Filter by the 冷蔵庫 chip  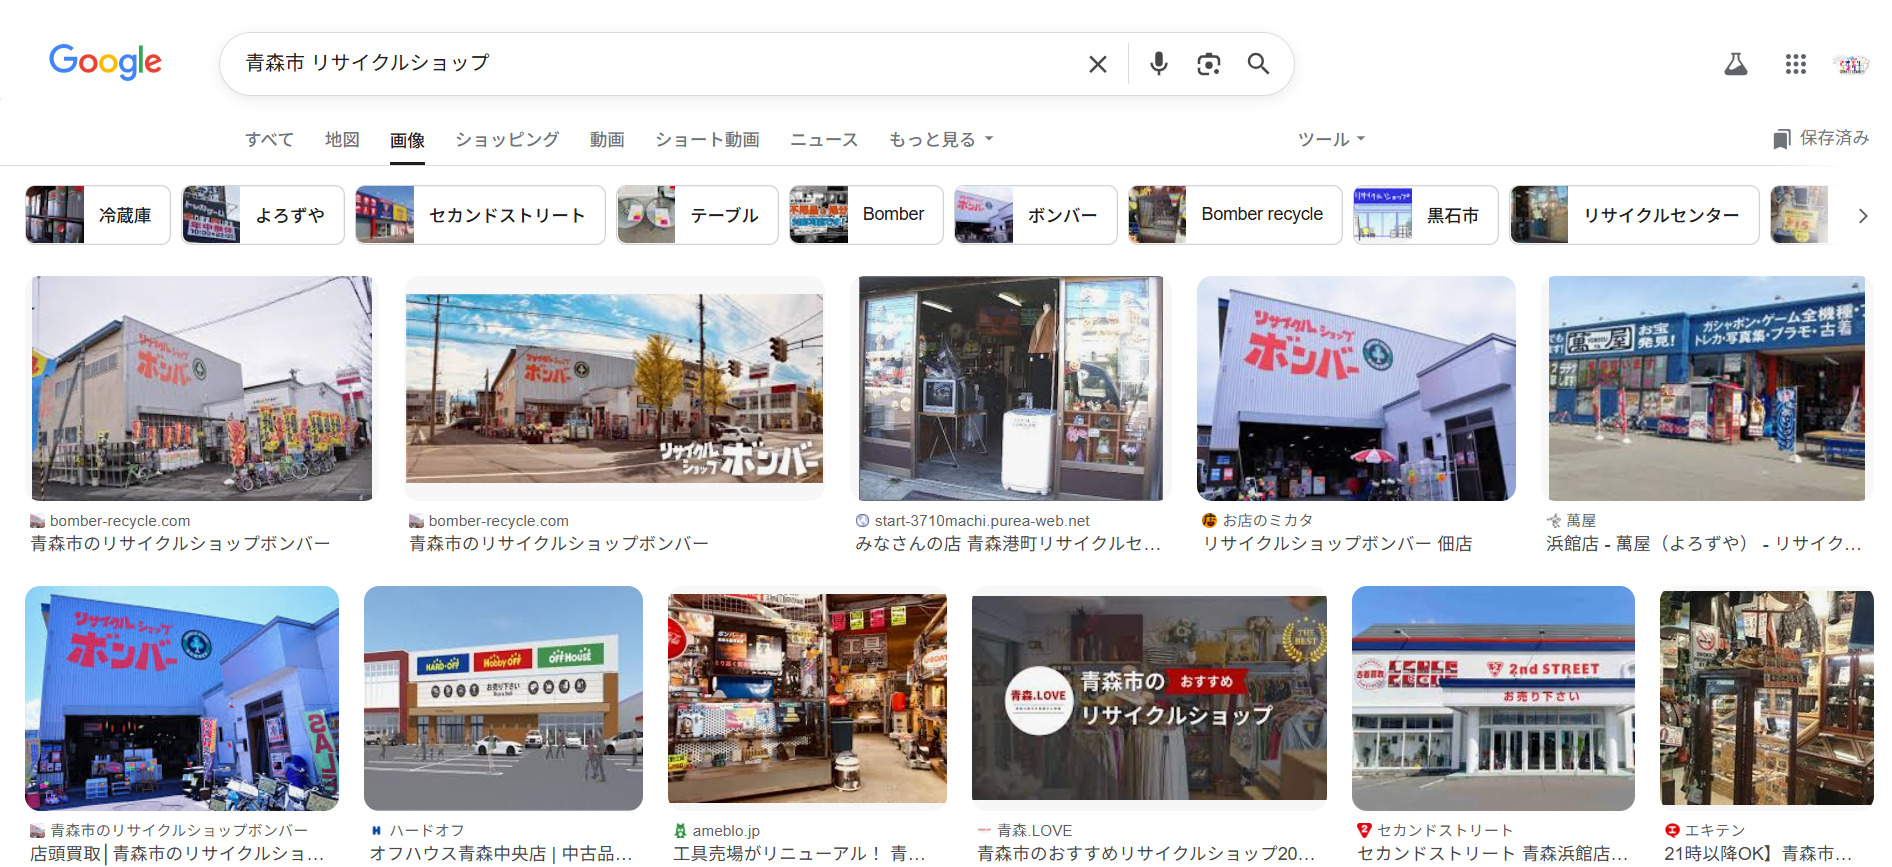(x=98, y=215)
